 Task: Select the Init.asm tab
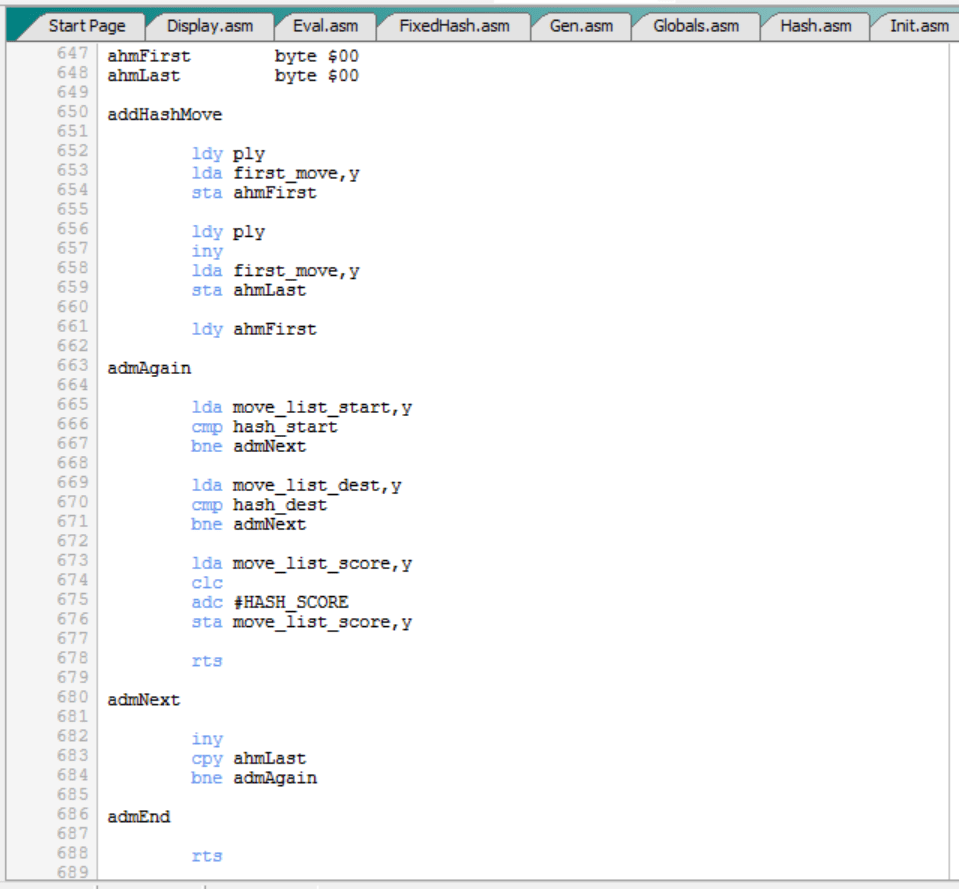coord(918,25)
